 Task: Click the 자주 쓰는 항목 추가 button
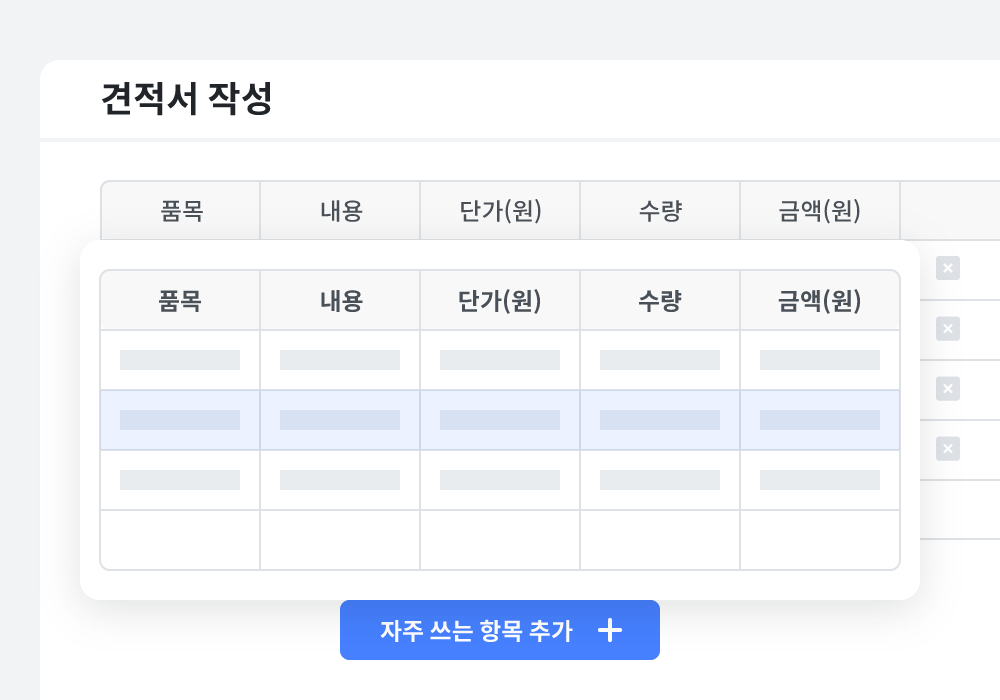pos(500,630)
